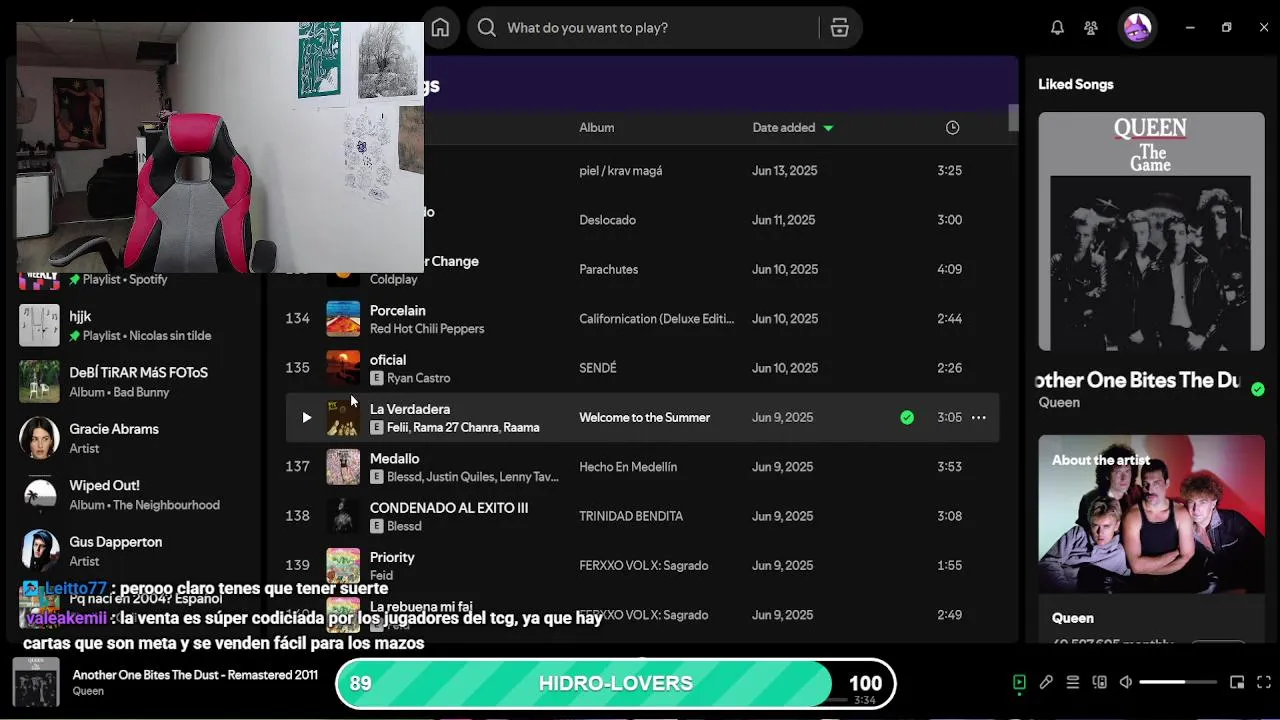The width and height of the screenshot is (1280, 720).
Task: Click Medallo album art thumbnail
Action: 343,467
